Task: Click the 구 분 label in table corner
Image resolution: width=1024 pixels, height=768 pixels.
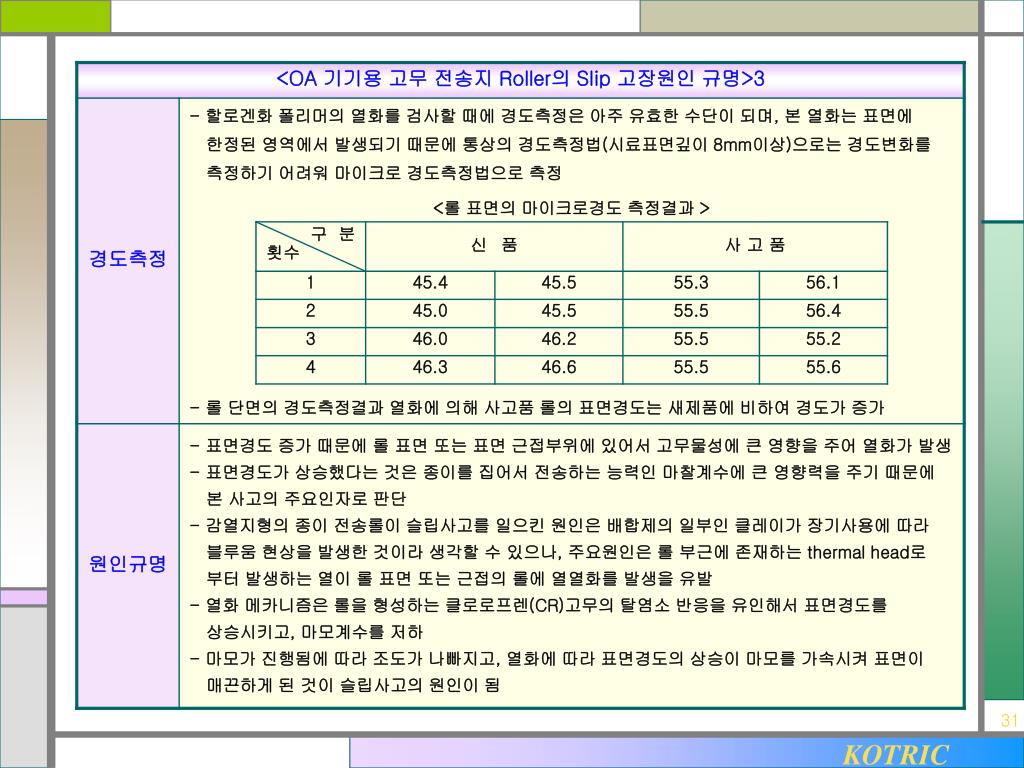Action: pos(332,234)
